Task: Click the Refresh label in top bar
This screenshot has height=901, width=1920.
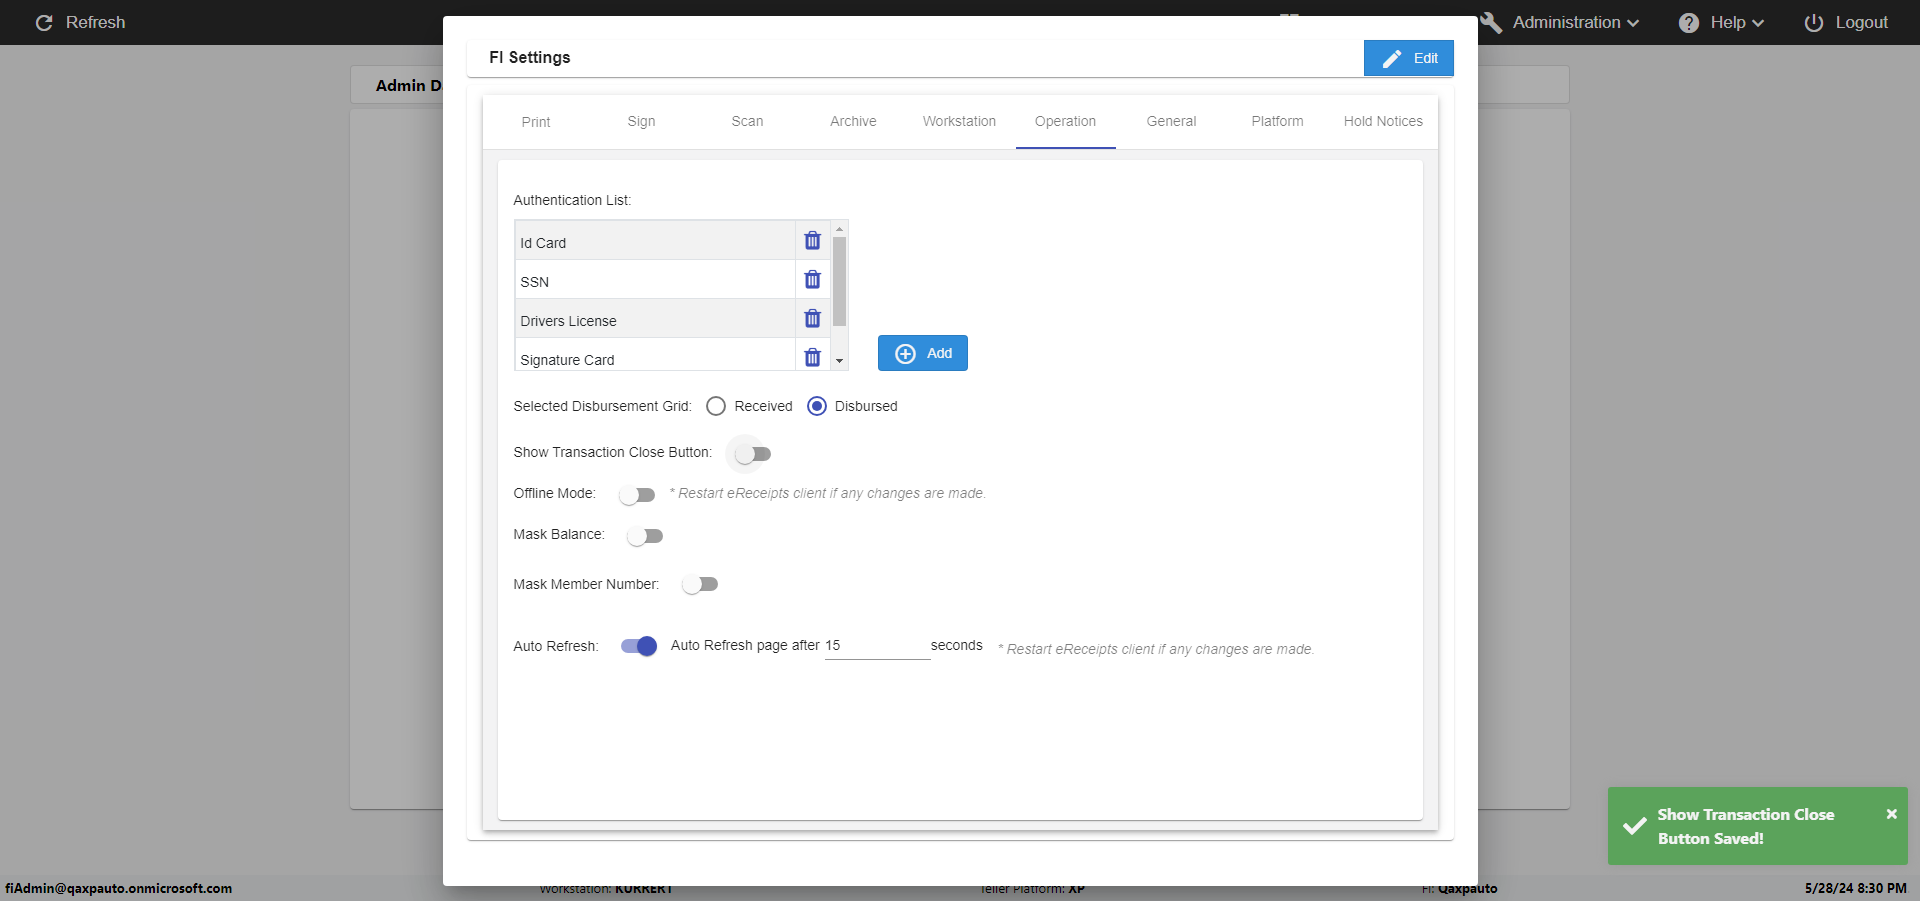Action: [x=95, y=22]
